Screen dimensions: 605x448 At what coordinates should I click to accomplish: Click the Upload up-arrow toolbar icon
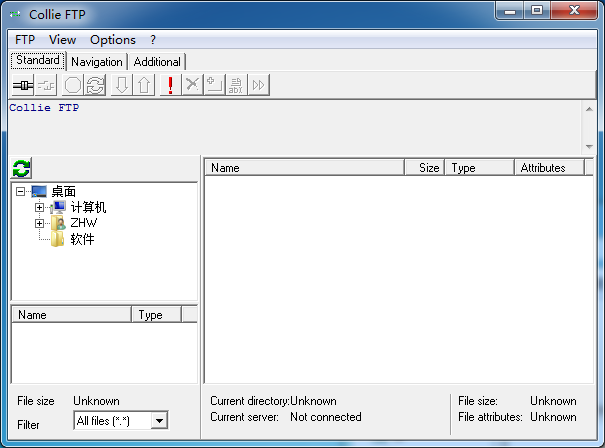point(144,85)
